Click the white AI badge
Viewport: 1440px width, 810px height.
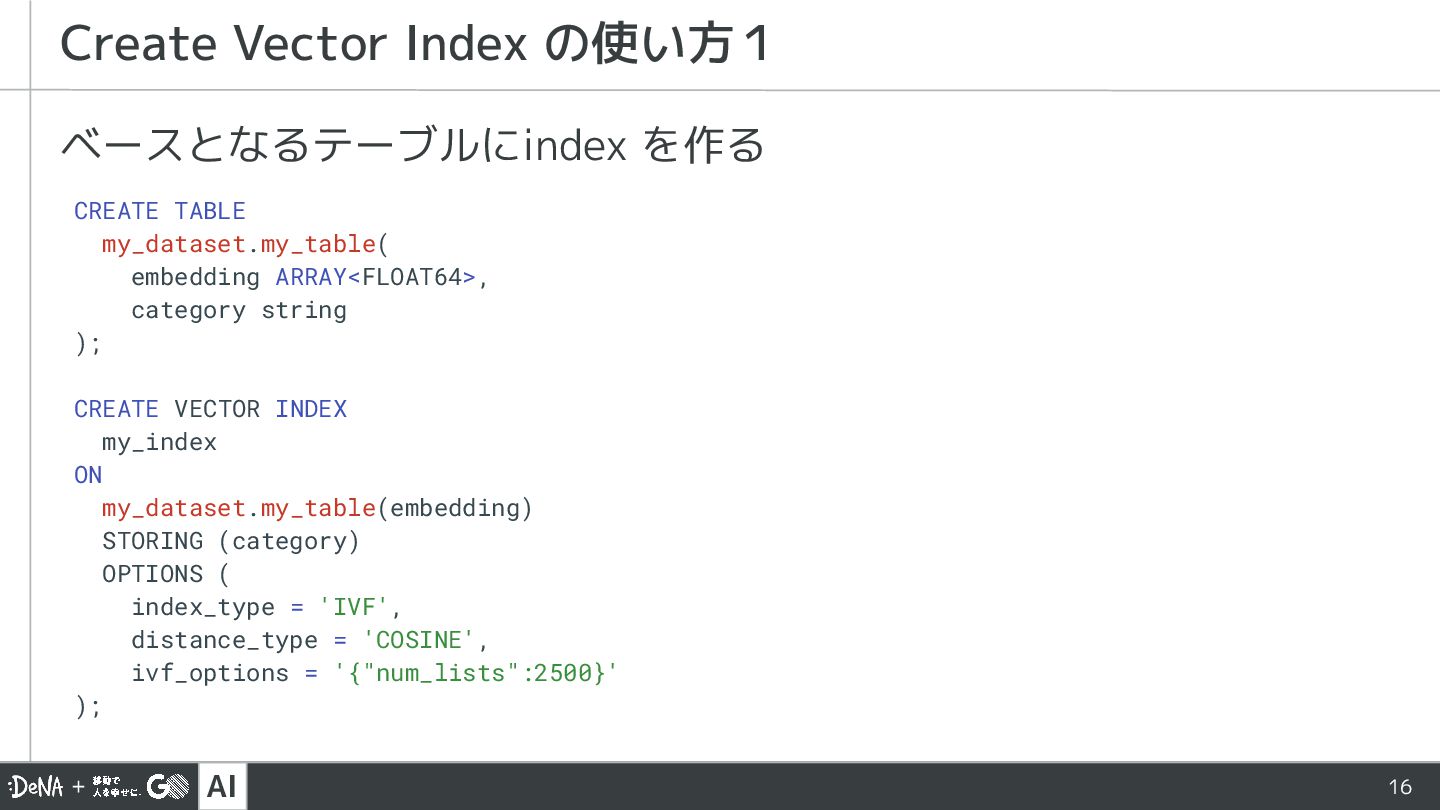point(222,787)
